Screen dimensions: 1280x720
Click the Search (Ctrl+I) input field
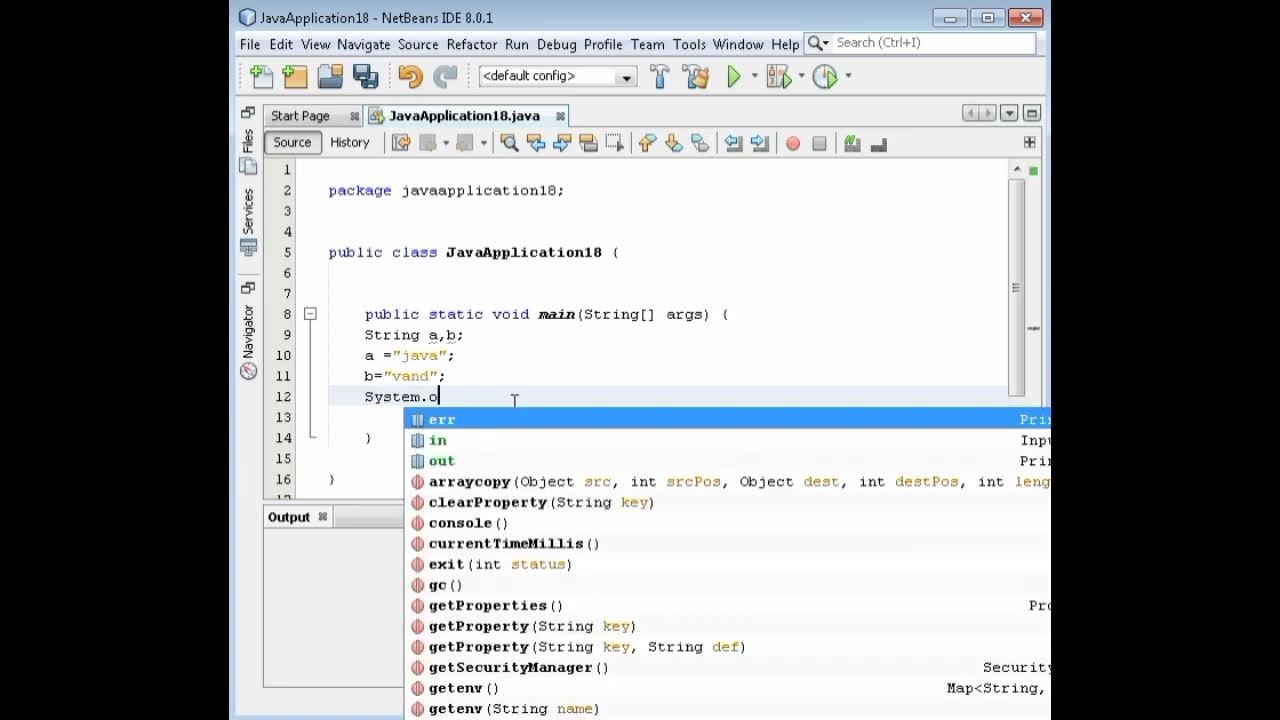point(933,43)
